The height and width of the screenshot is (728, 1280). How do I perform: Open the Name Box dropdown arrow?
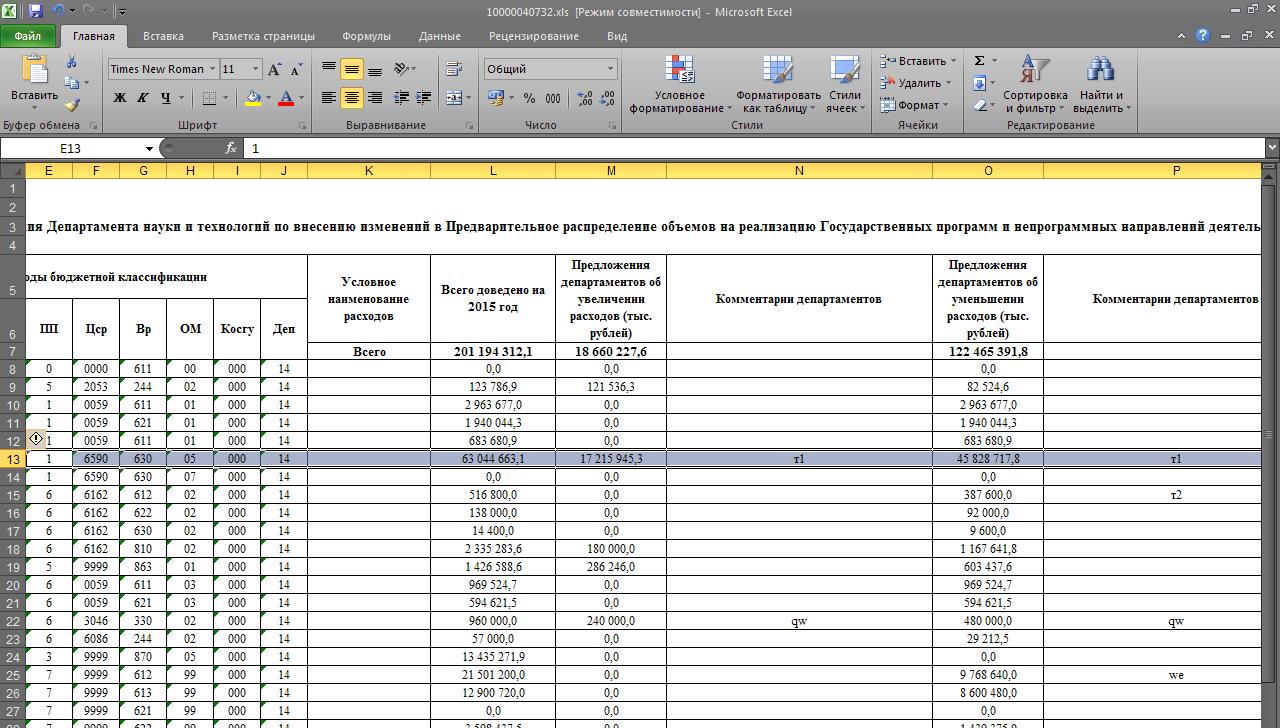coord(149,148)
